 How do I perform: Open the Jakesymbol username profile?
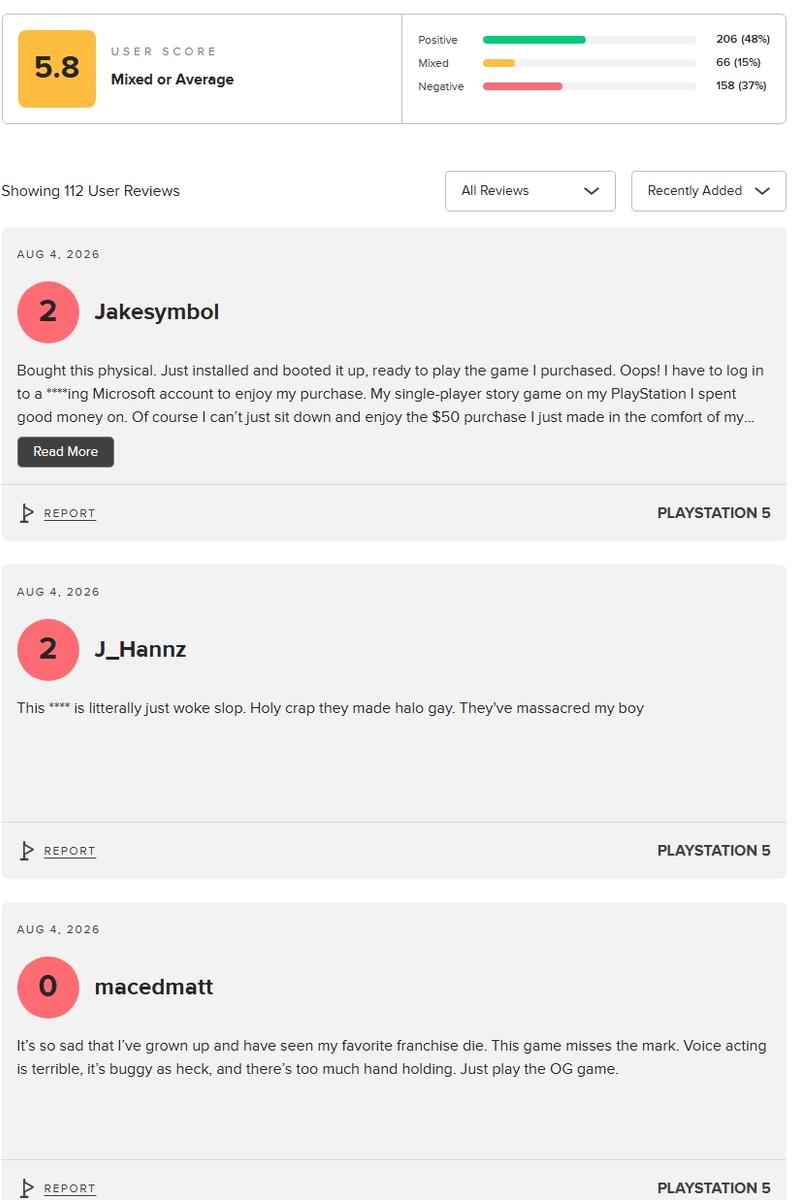pyautogui.click(x=157, y=312)
